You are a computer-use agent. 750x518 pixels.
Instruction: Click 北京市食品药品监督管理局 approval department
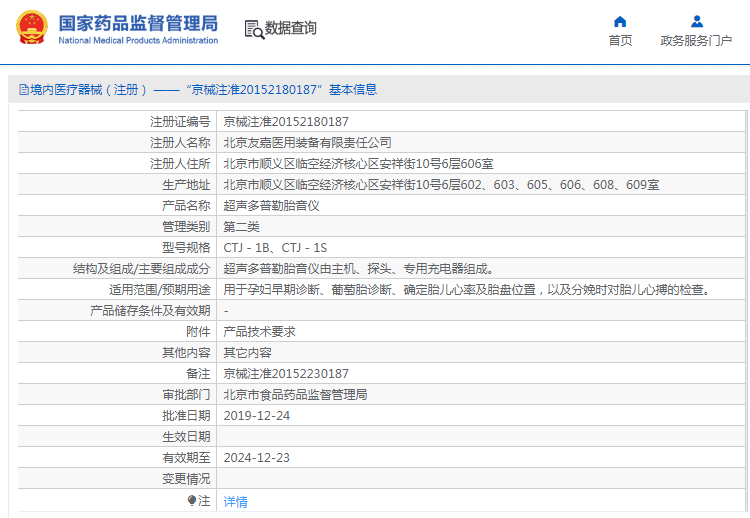295,395
